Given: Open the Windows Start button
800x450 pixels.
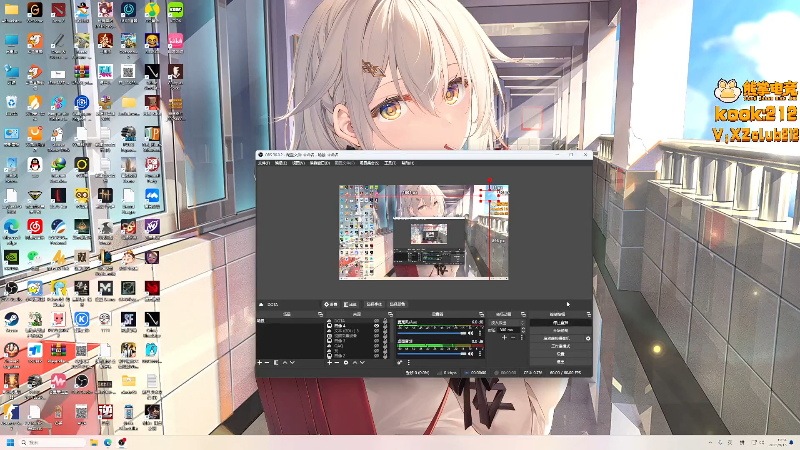Looking at the screenshot, I should [x=10, y=442].
